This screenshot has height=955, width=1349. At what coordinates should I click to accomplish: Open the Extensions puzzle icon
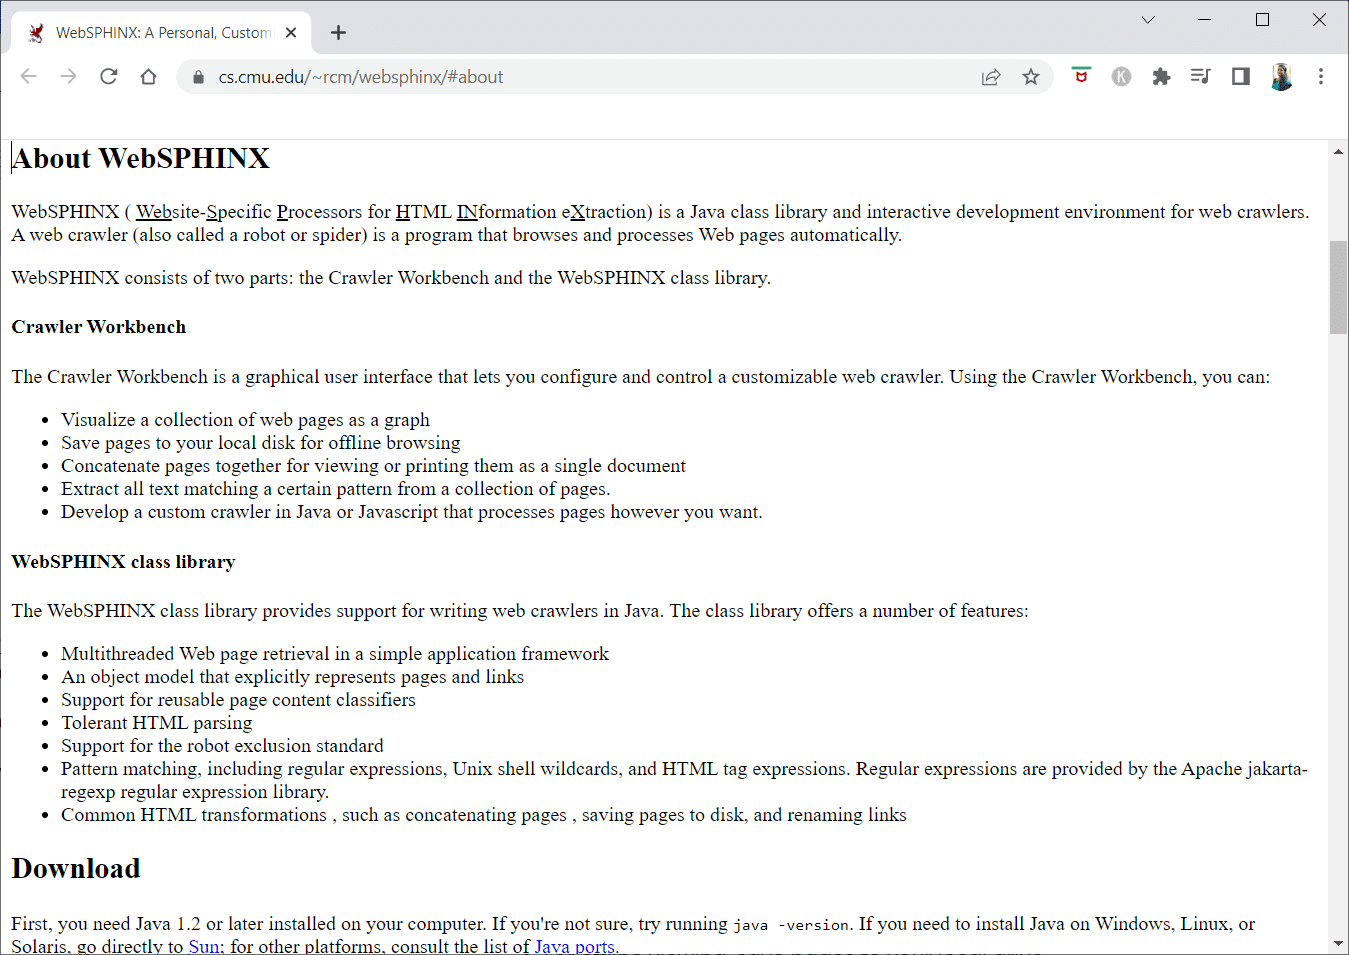[x=1161, y=77]
